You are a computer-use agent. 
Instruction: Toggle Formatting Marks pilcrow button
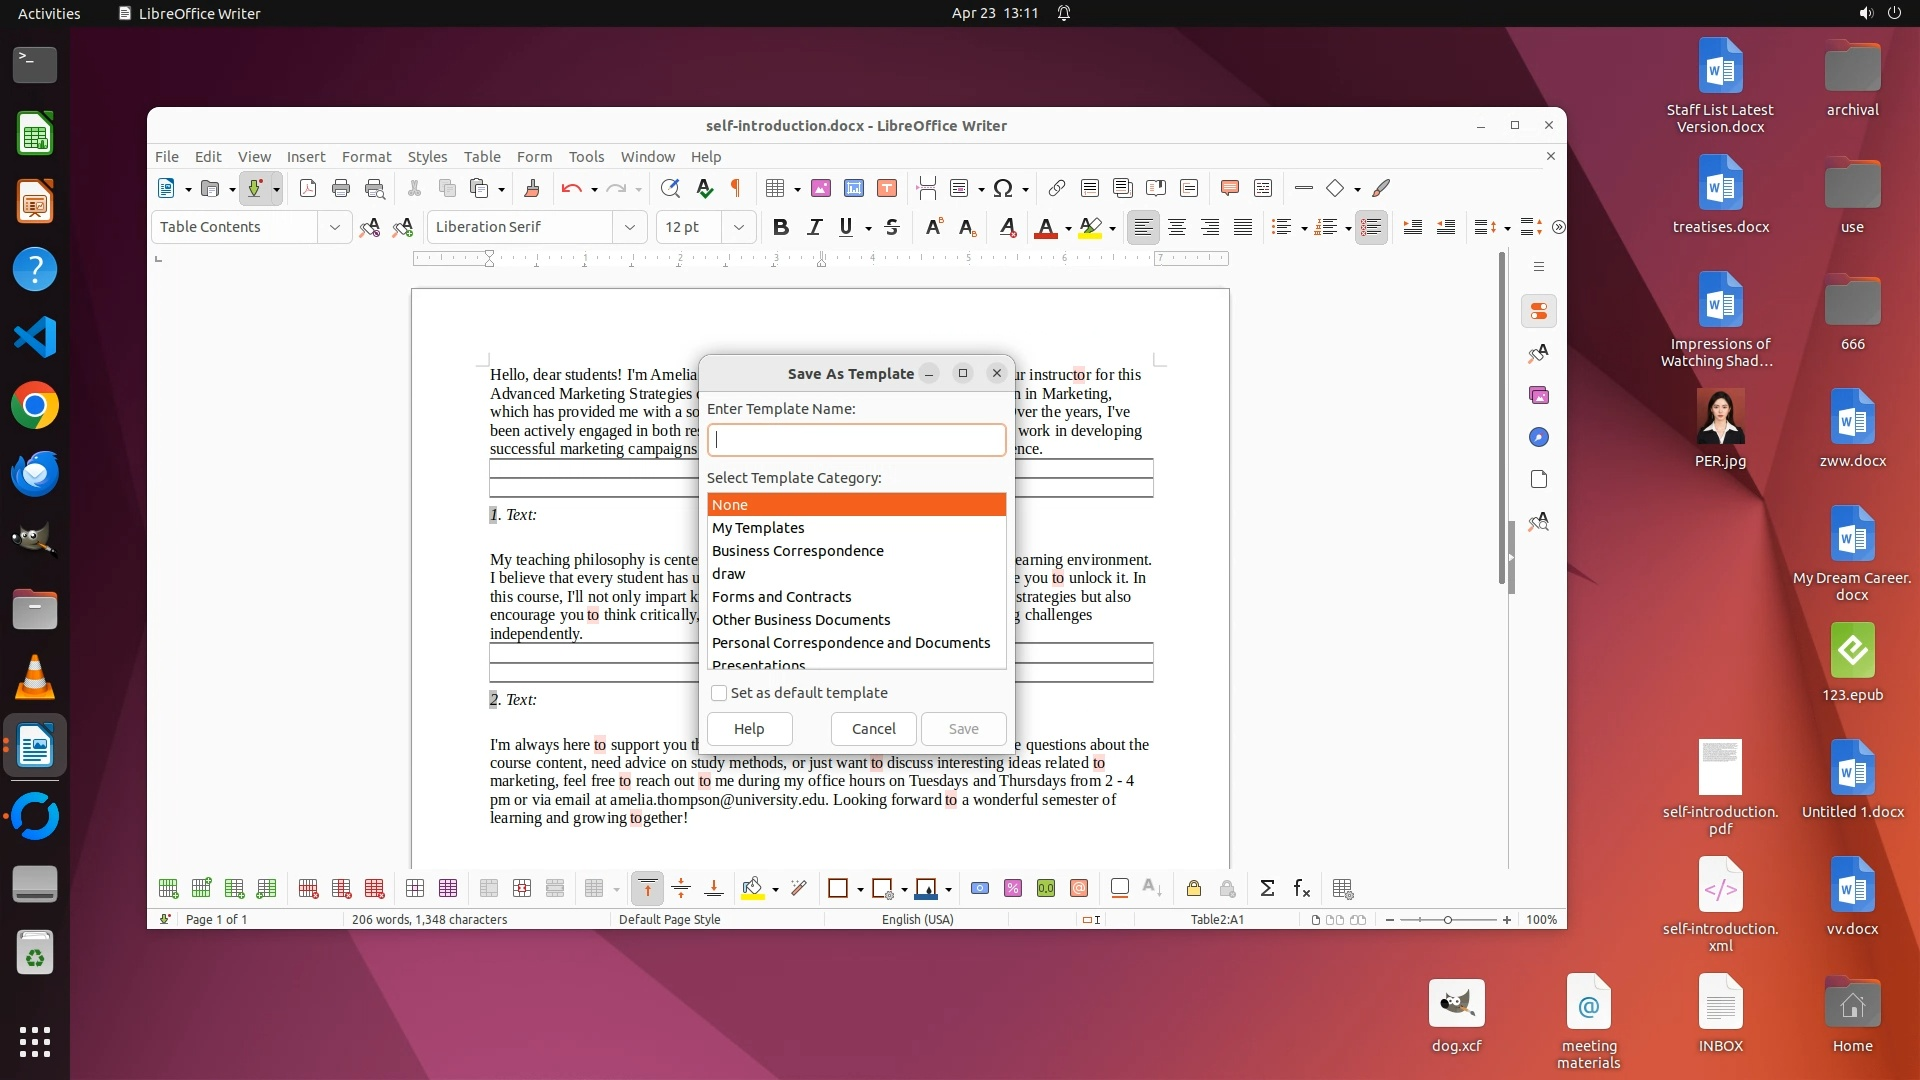(736, 188)
